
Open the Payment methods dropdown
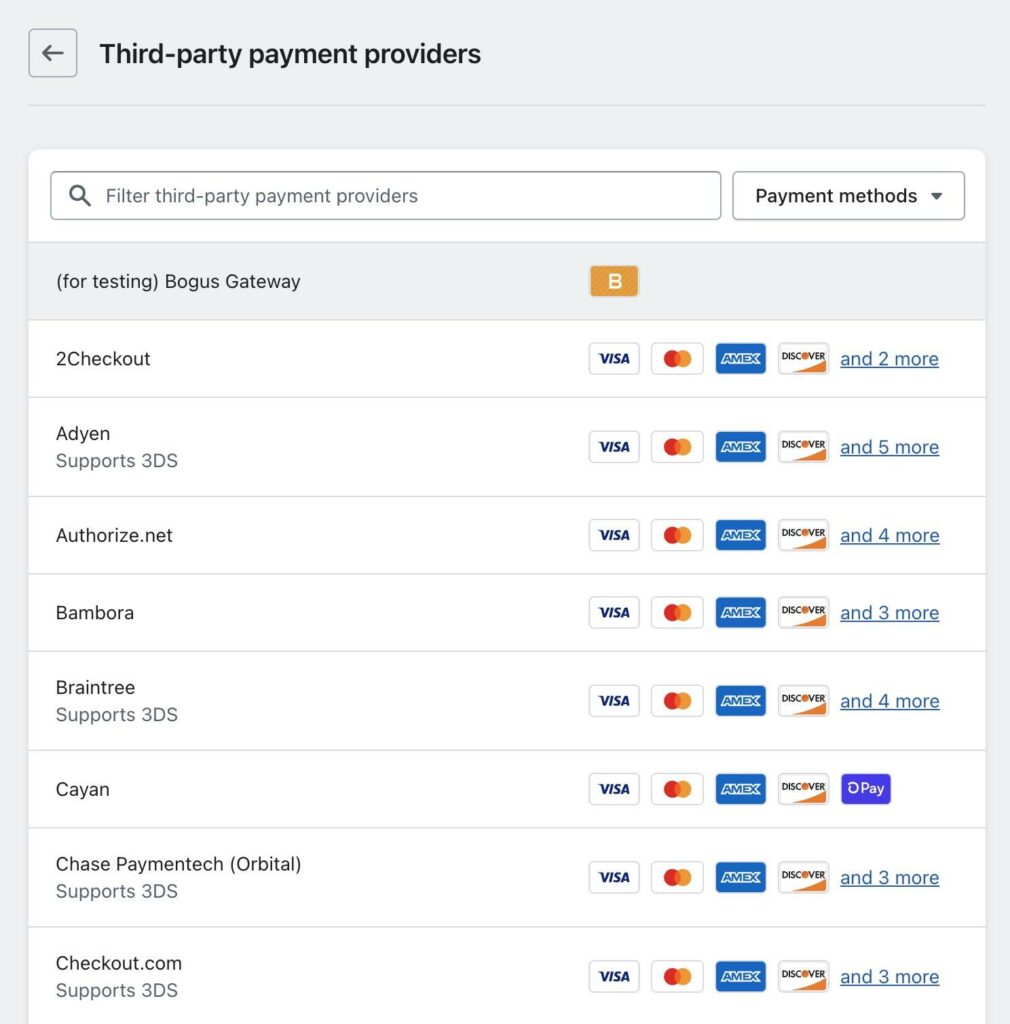848,196
